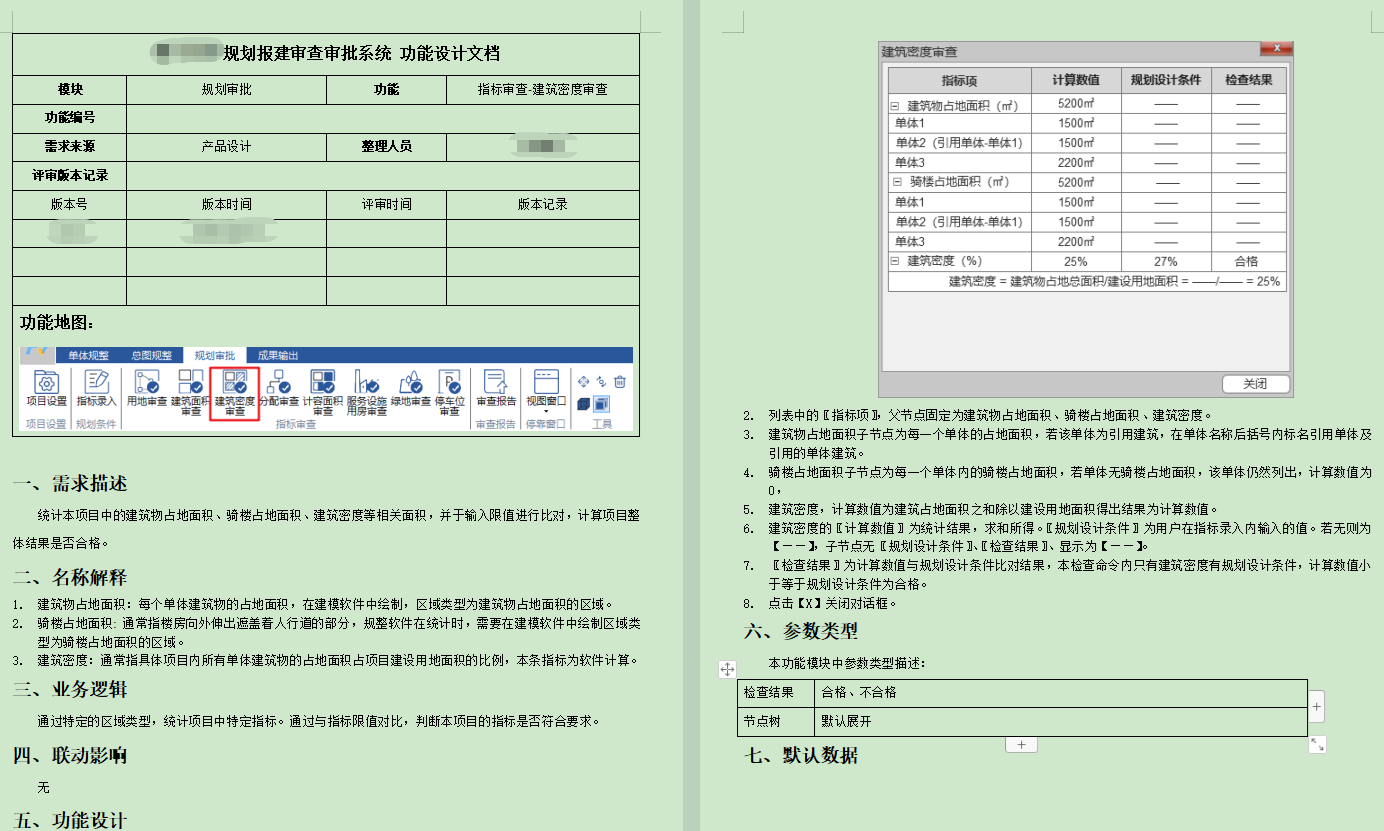
Task: Click the 停车位审查 icon
Action: [x=449, y=381]
